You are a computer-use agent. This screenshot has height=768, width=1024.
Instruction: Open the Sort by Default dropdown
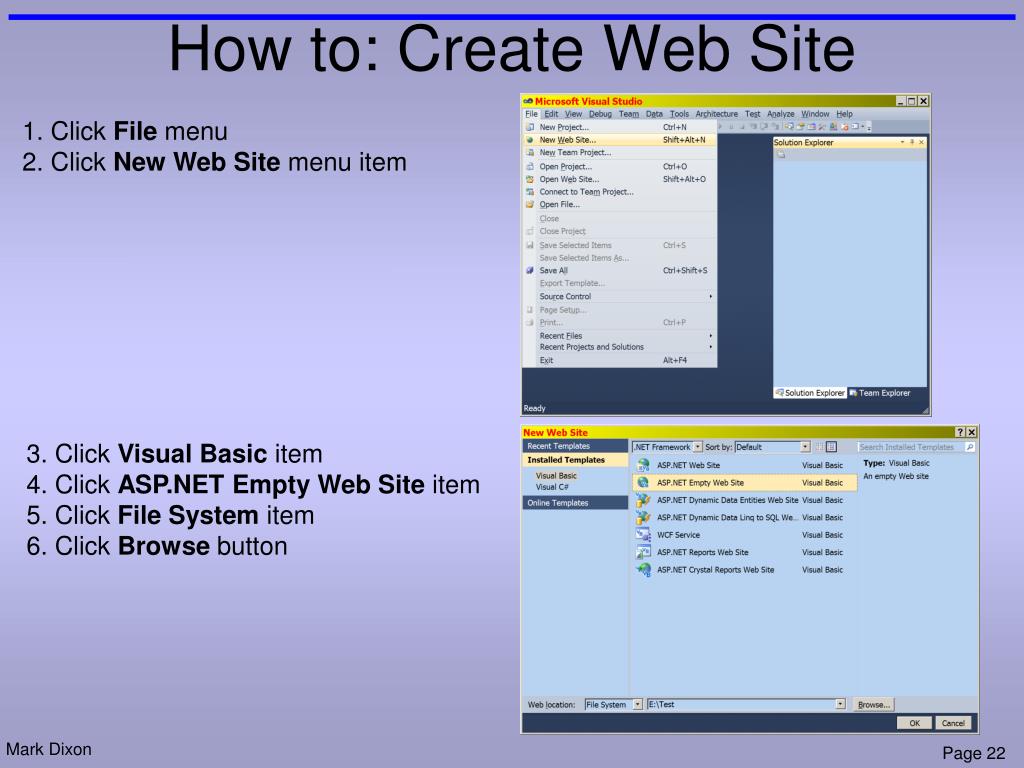pyautogui.click(x=805, y=447)
